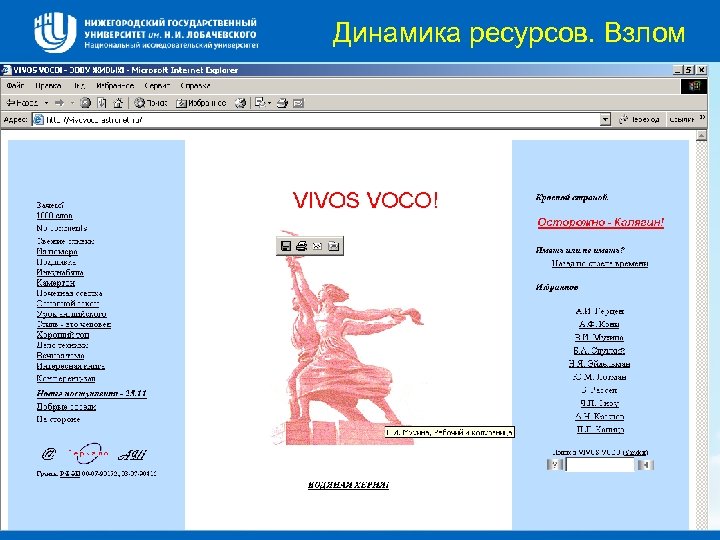Open the link below 'Имеет или не имеет?'
This screenshot has width=720, height=540.
coord(600,264)
